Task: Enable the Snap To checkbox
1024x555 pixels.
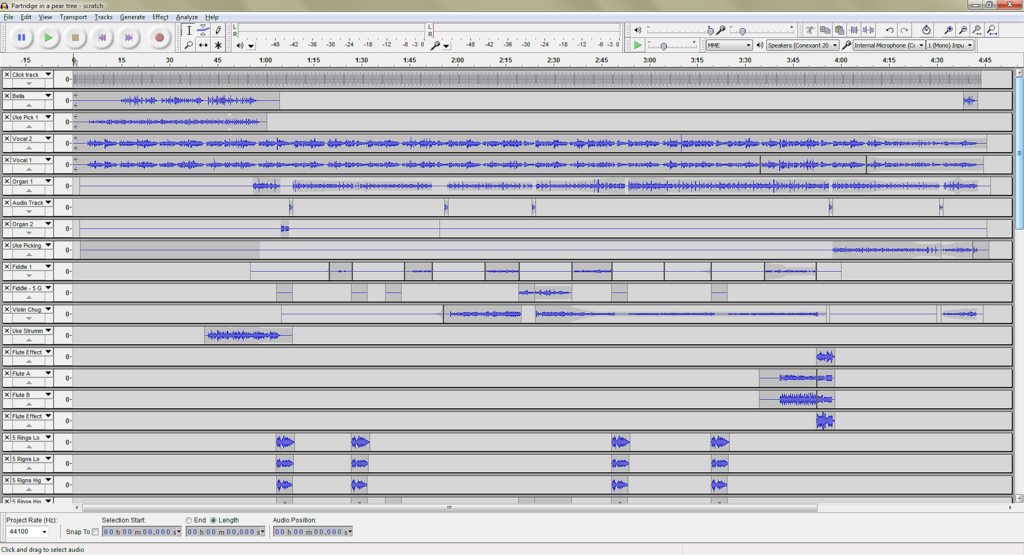Action: tap(95, 532)
